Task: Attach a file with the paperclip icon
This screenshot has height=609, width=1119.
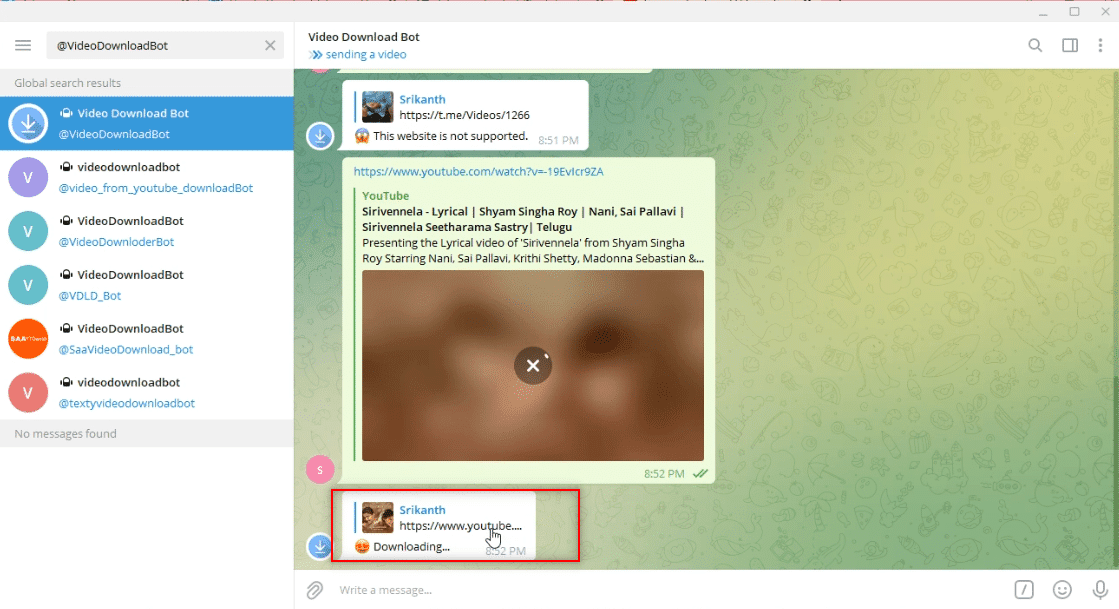Action: tap(314, 590)
